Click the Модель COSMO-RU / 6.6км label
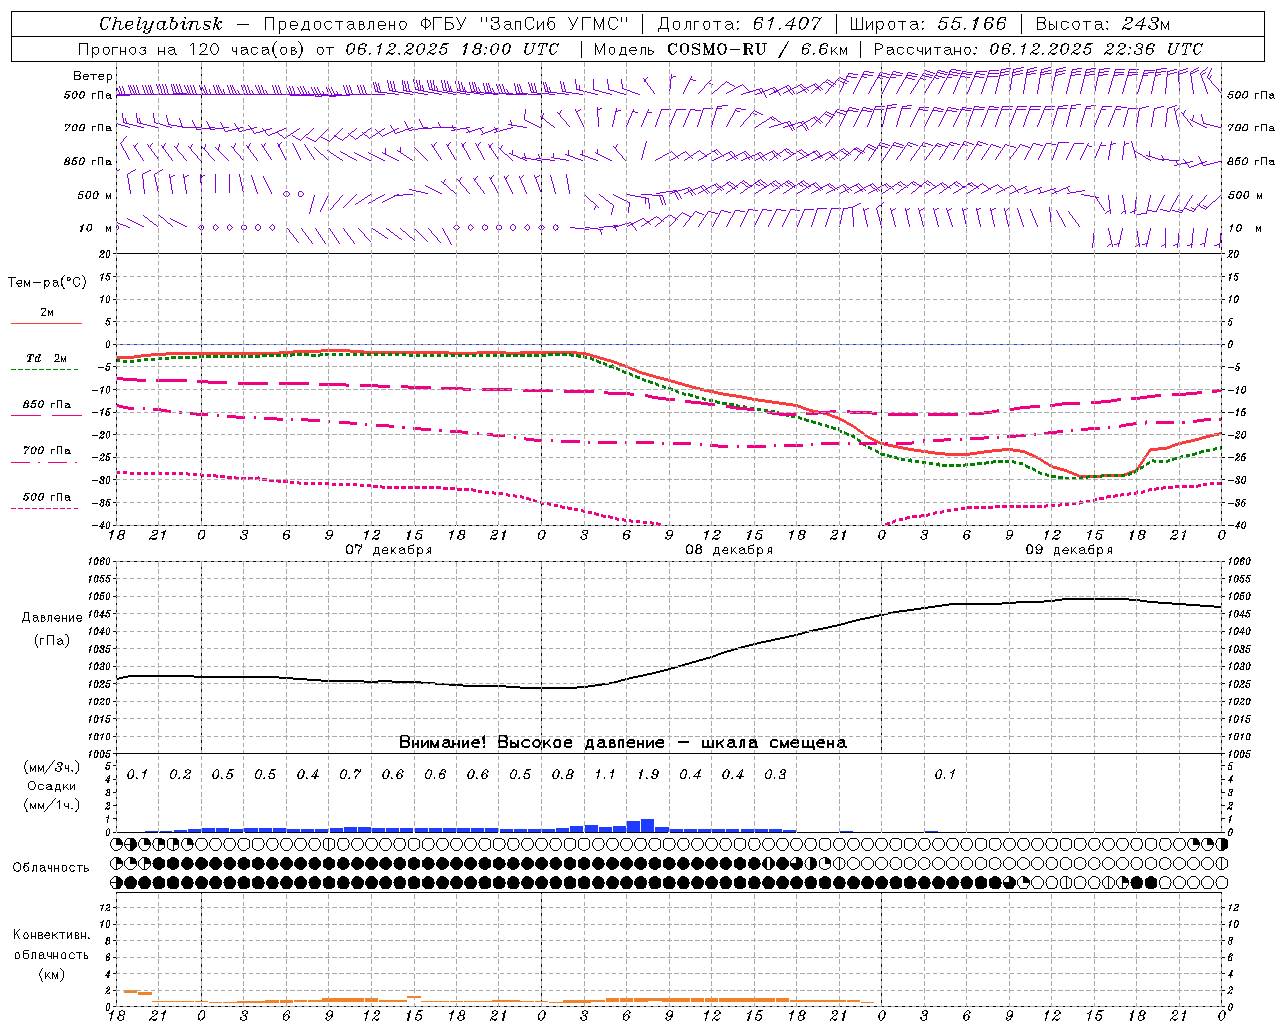 tap(720, 49)
